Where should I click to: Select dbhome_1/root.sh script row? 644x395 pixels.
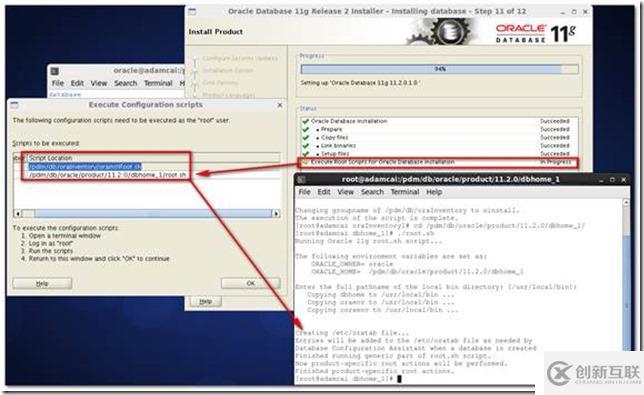pos(107,175)
